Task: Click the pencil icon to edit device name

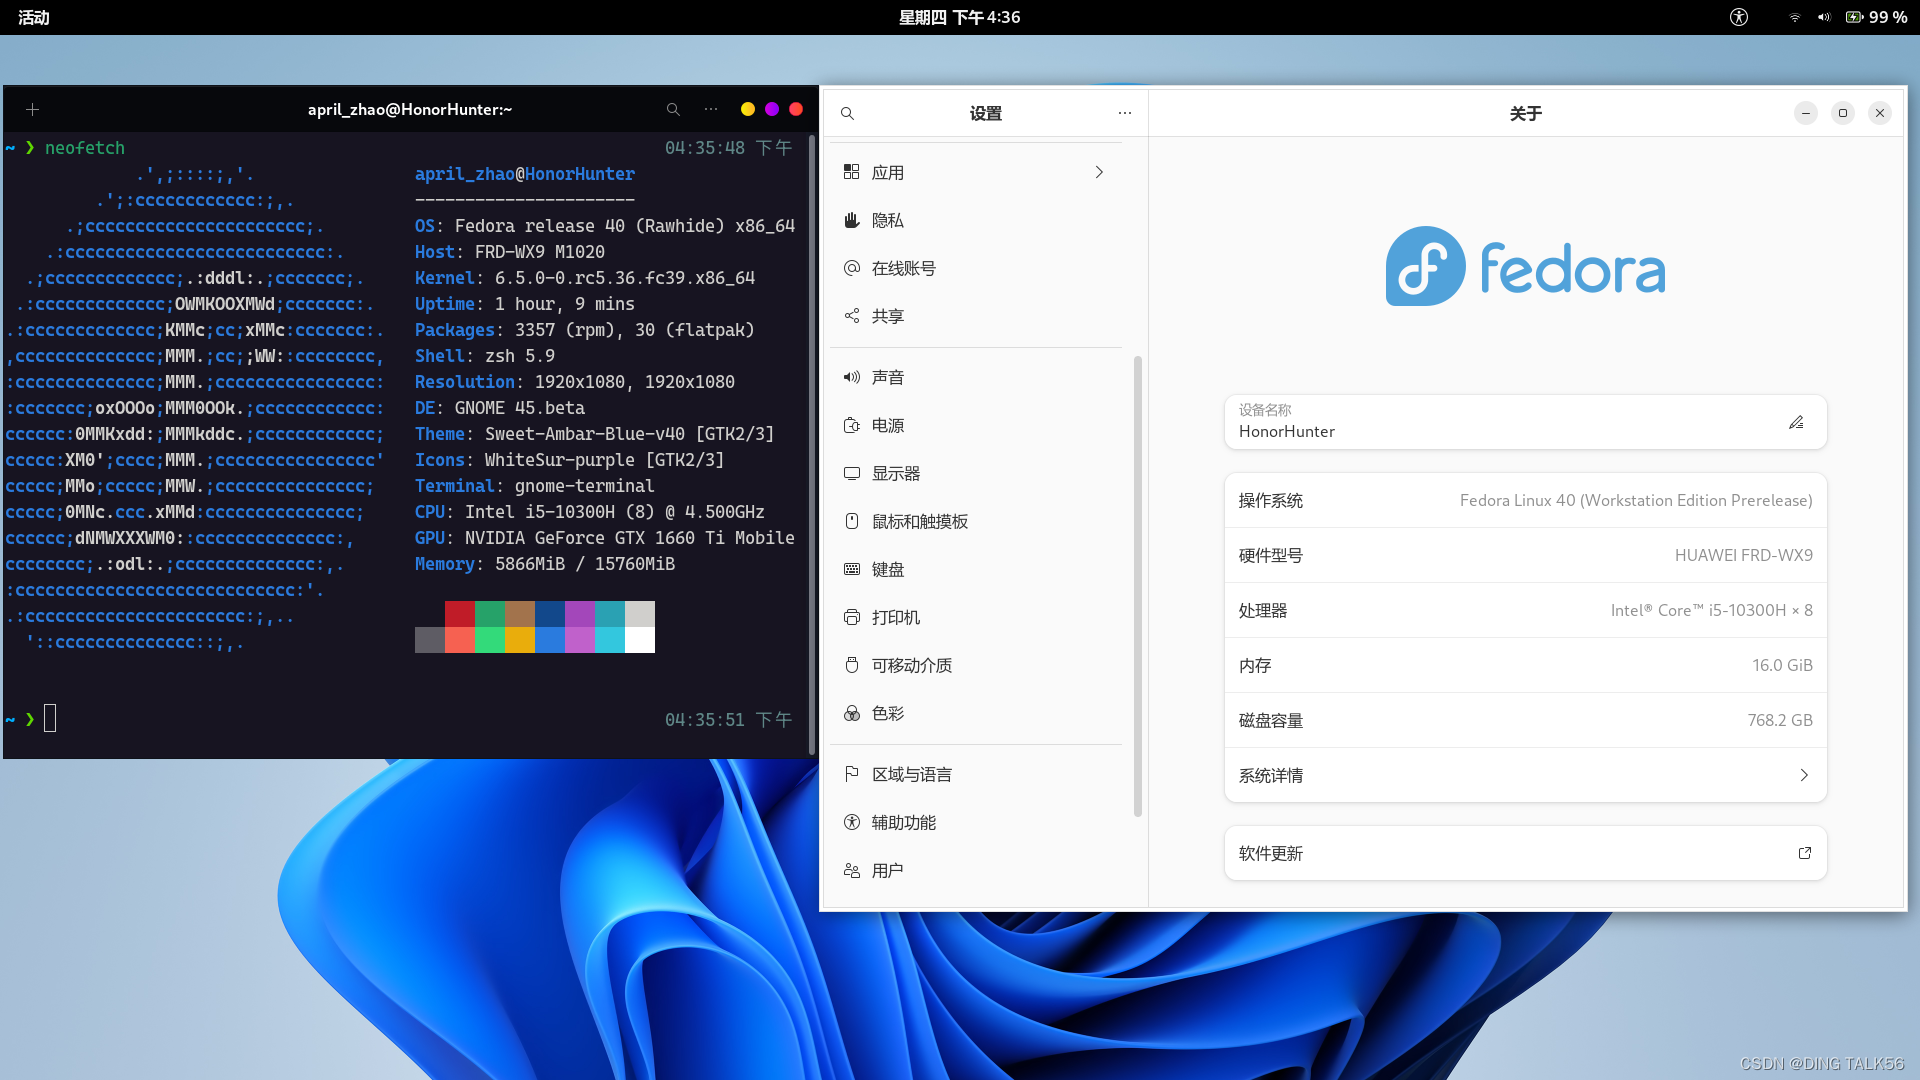Action: coord(1796,422)
